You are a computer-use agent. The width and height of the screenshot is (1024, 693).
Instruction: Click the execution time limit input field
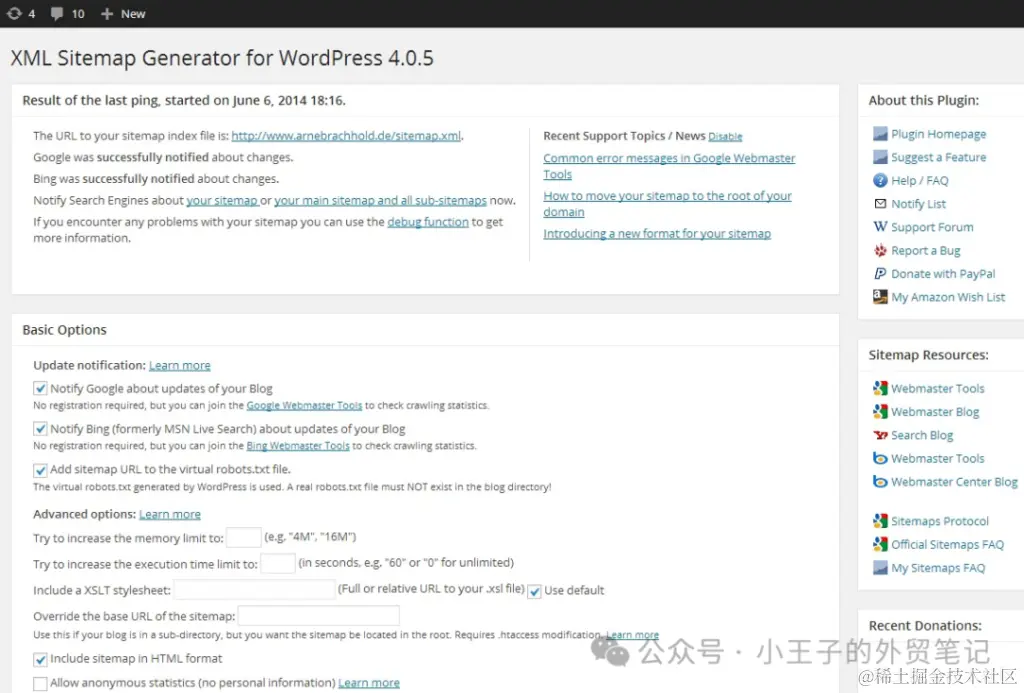tap(278, 563)
